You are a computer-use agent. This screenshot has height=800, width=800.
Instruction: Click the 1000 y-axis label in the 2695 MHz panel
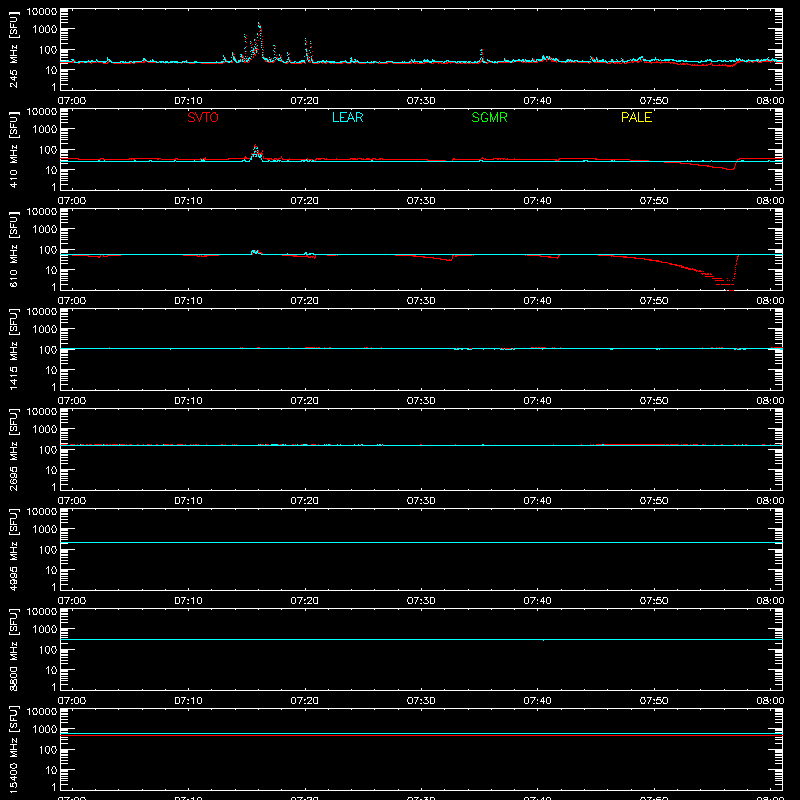[x=45, y=430]
